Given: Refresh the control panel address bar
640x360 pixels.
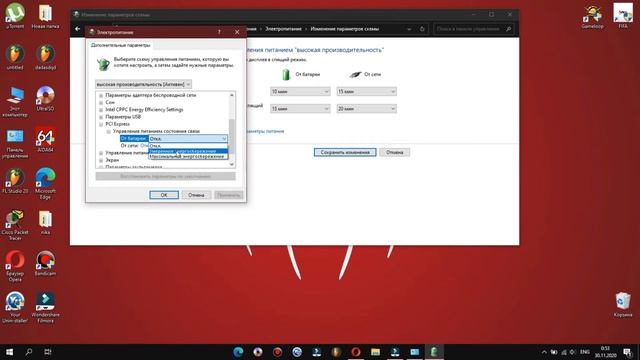Looking at the screenshot, I should click(422, 29).
